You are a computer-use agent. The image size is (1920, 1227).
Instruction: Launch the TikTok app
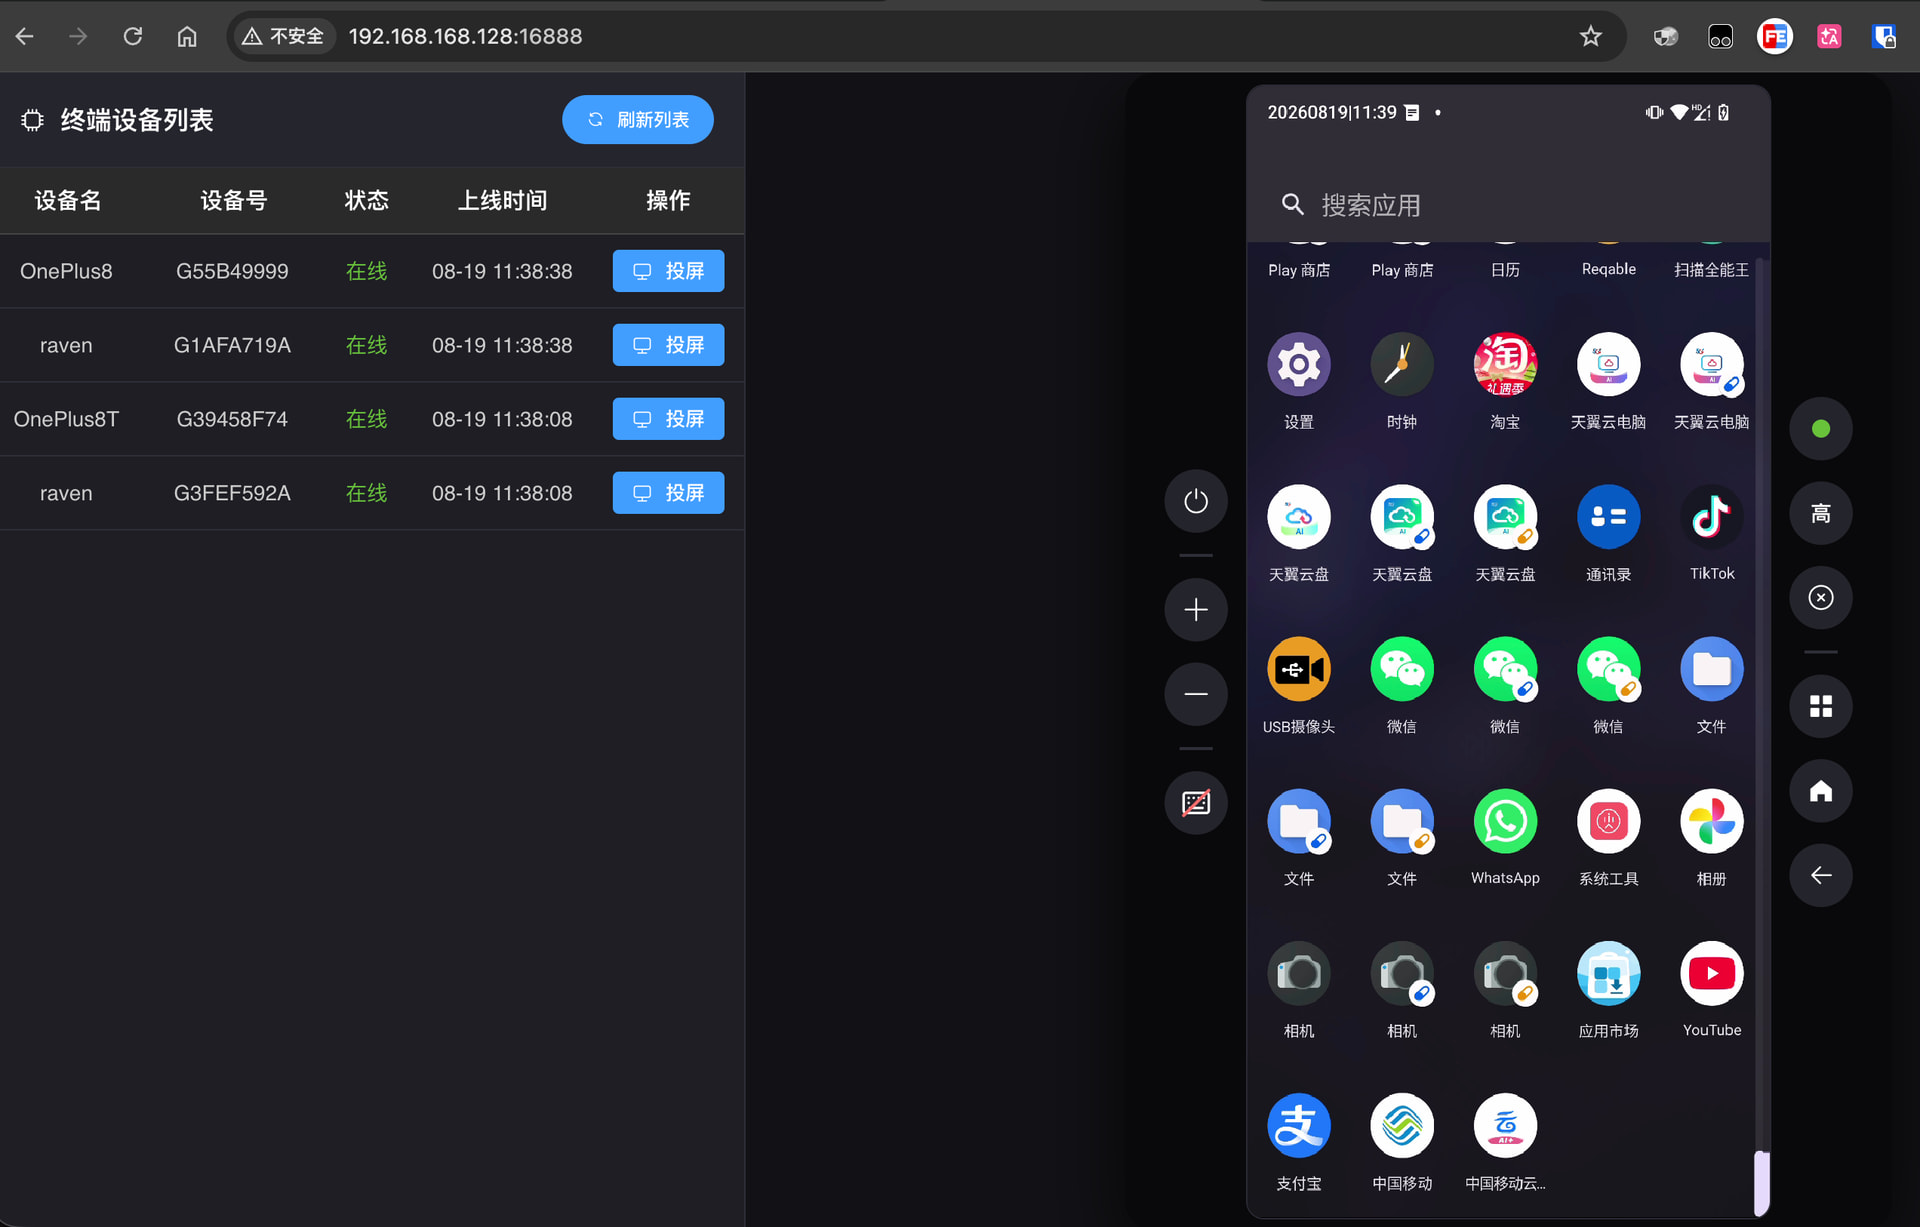tap(1711, 517)
